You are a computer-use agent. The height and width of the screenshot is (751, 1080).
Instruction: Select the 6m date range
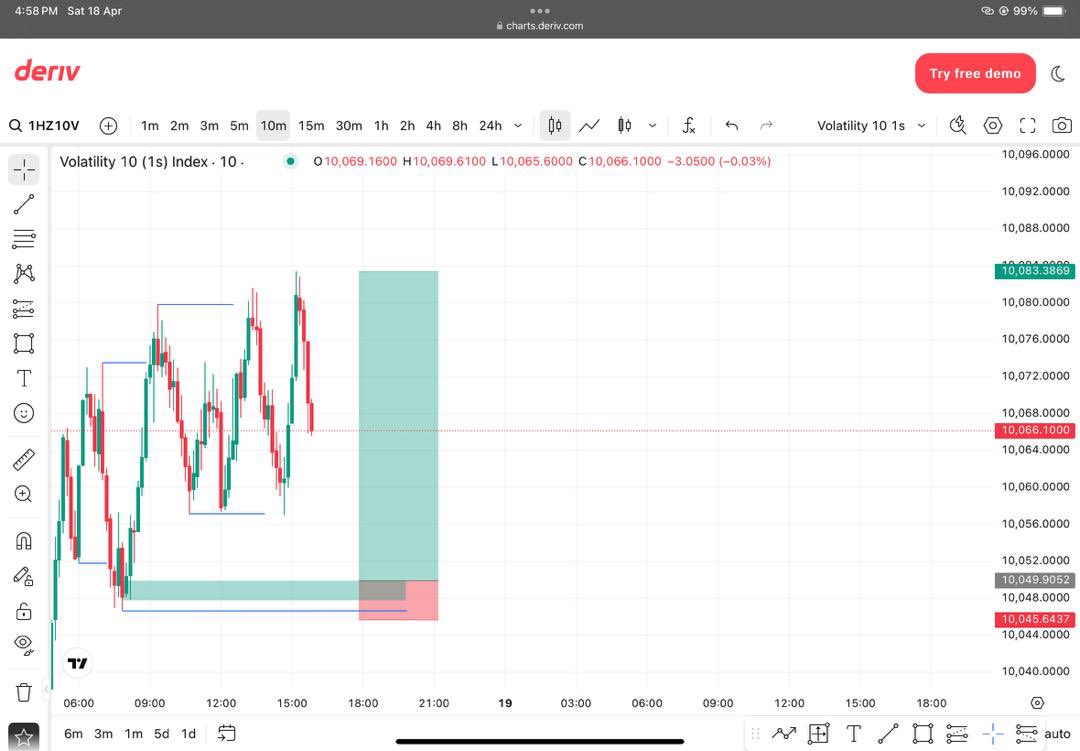73,734
